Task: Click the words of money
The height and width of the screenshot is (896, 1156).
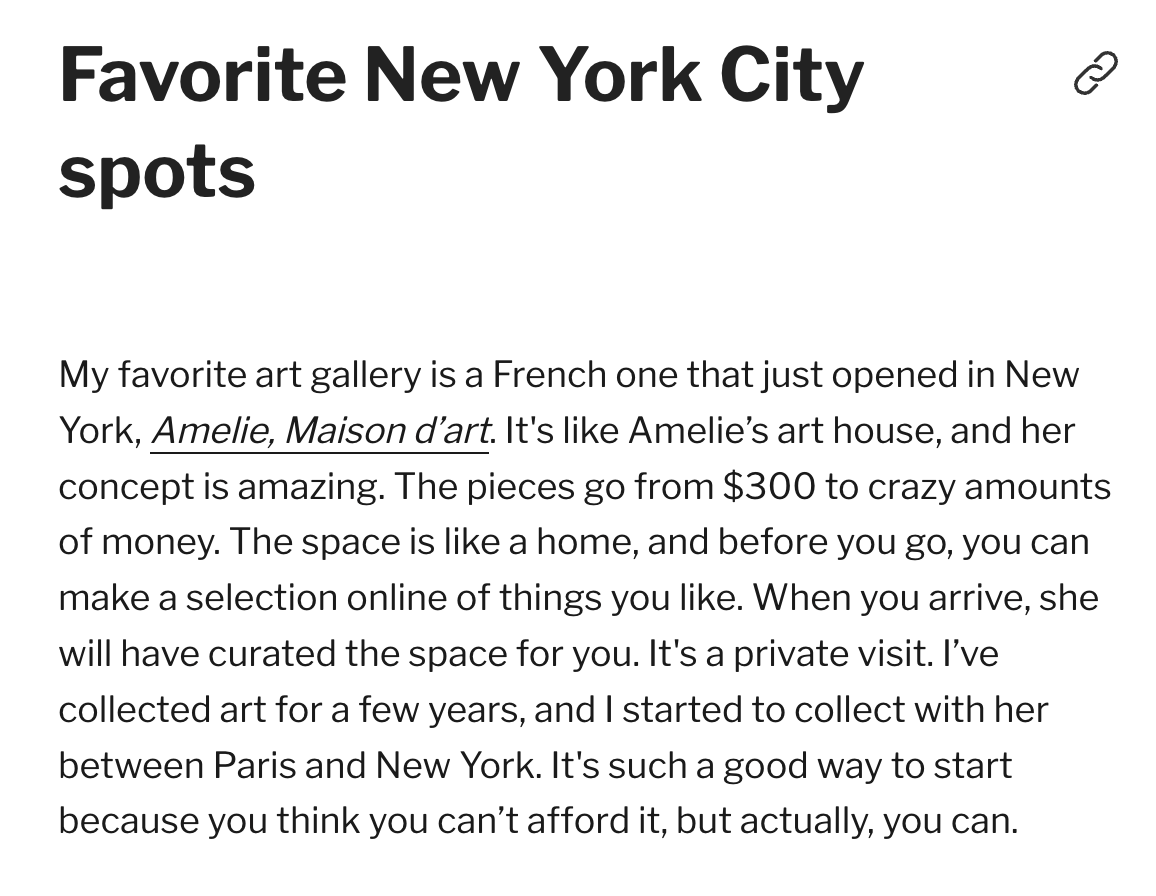Action: [x=138, y=542]
